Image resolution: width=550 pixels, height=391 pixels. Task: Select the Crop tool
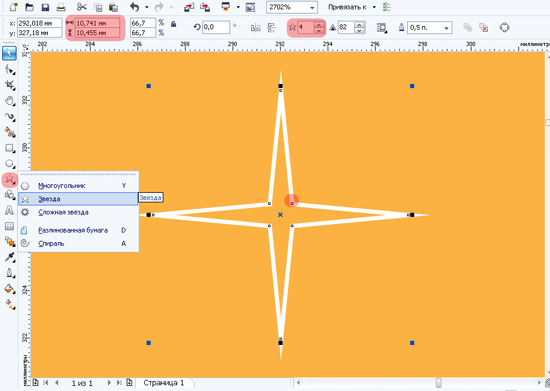point(9,85)
